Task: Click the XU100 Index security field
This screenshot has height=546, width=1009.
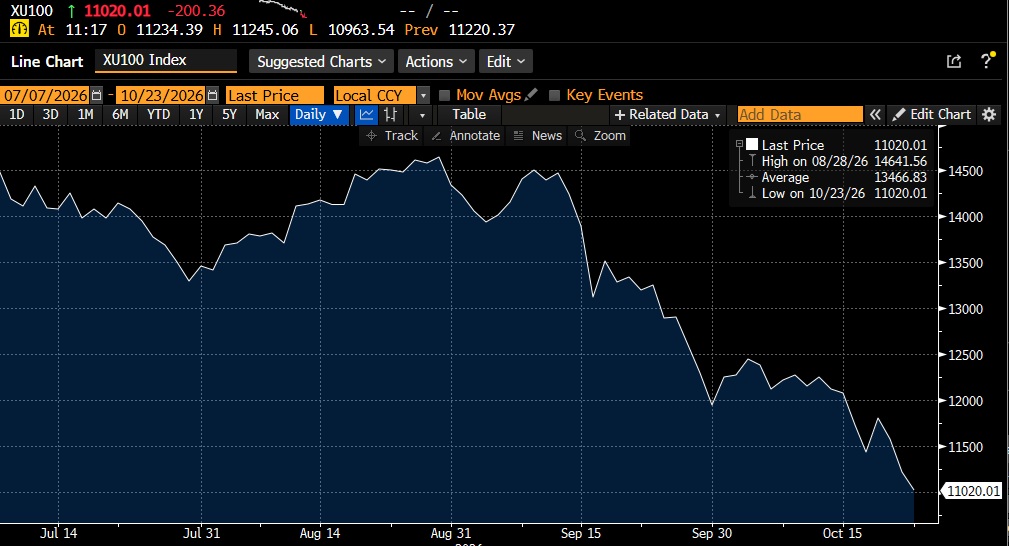Action: pyautogui.click(x=166, y=61)
